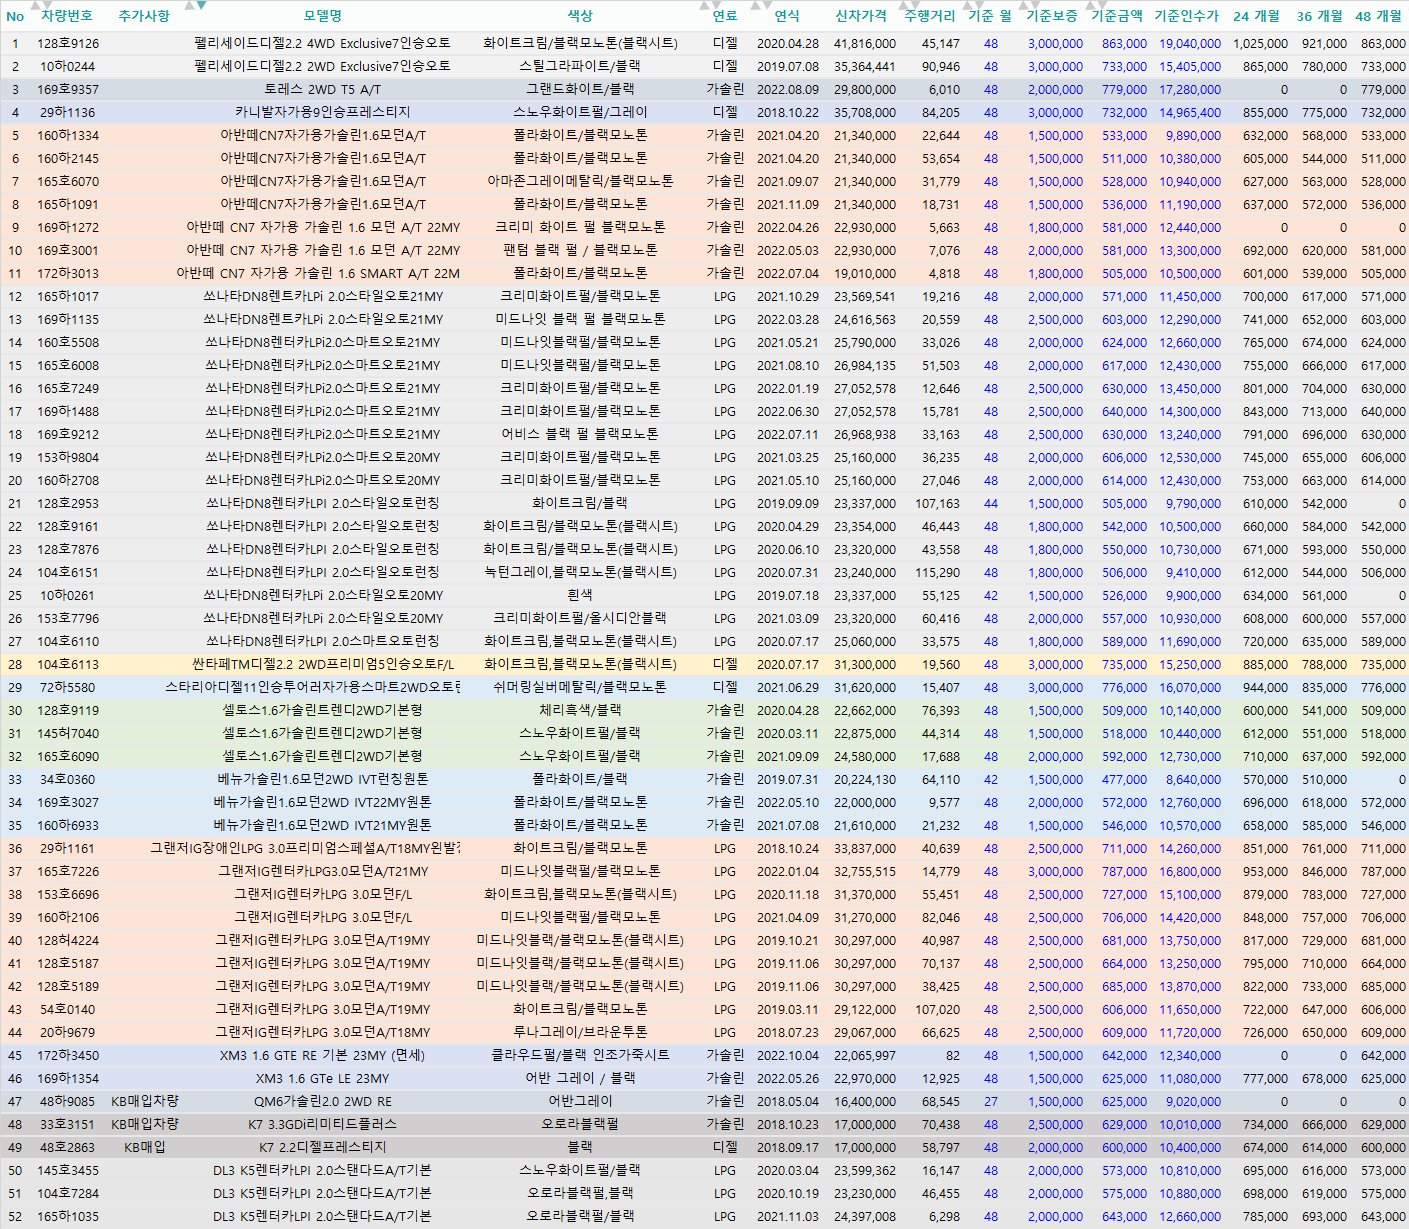The image size is (1409, 1229).
Task: Click plate number 54호0140
Action: click(68, 1010)
